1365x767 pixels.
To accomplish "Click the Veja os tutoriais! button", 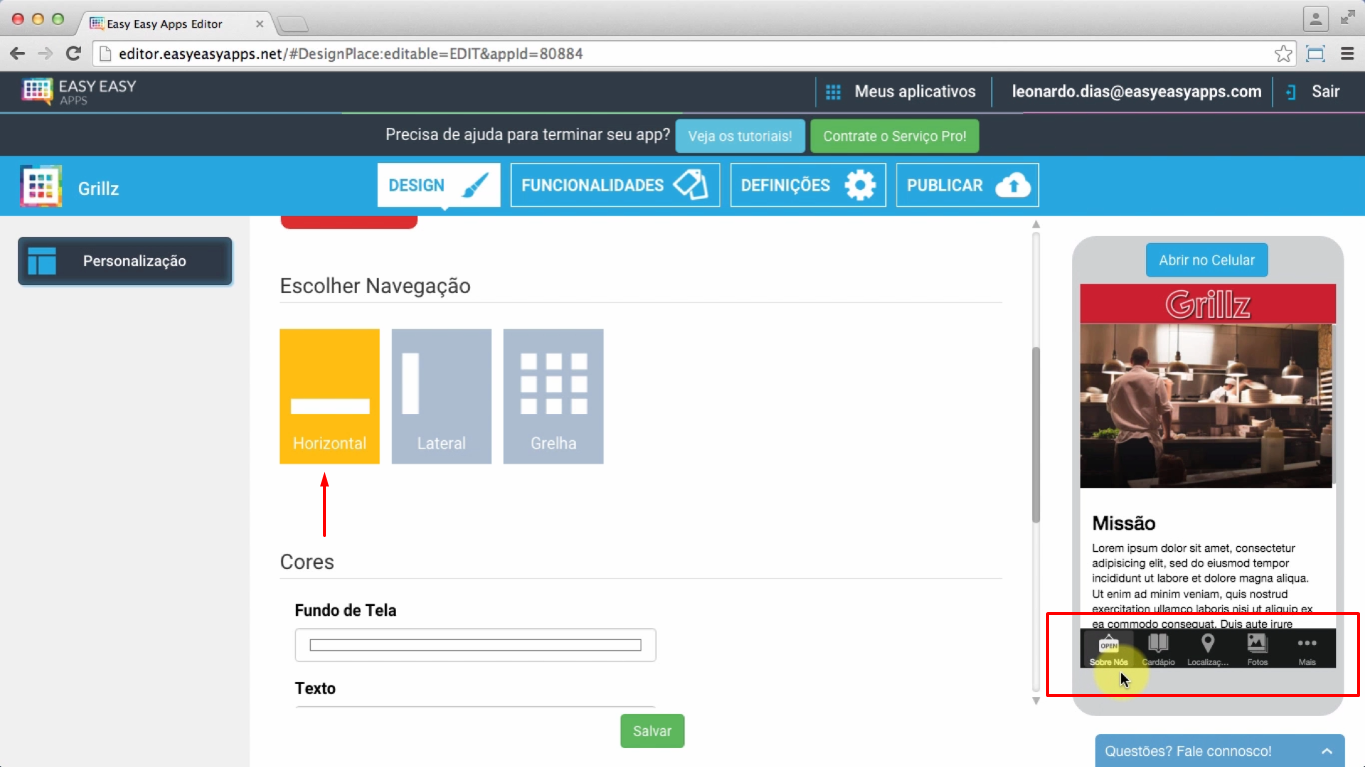I will 740,136.
